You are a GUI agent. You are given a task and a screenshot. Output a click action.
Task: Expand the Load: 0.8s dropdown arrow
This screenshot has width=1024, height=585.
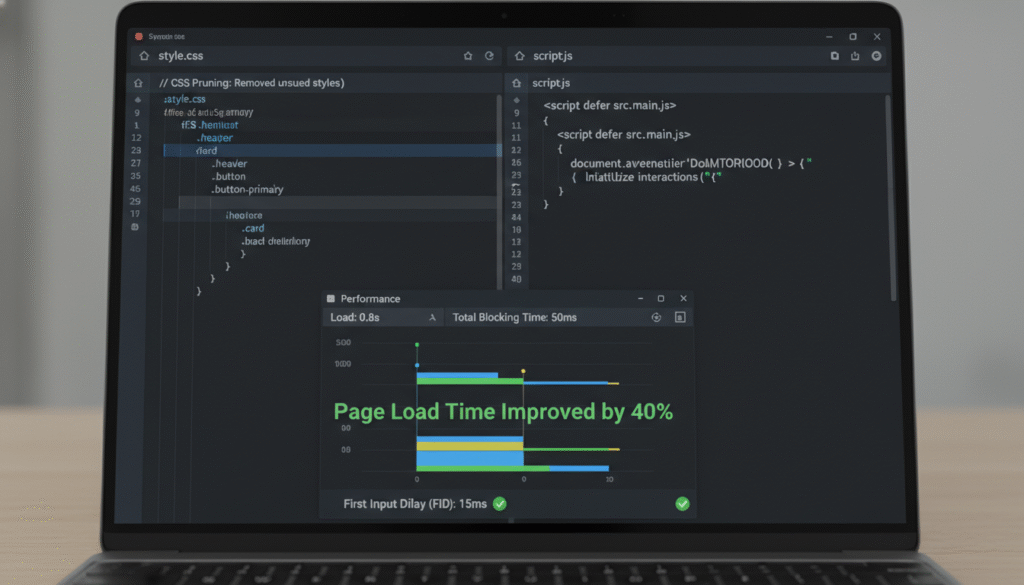click(432, 318)
